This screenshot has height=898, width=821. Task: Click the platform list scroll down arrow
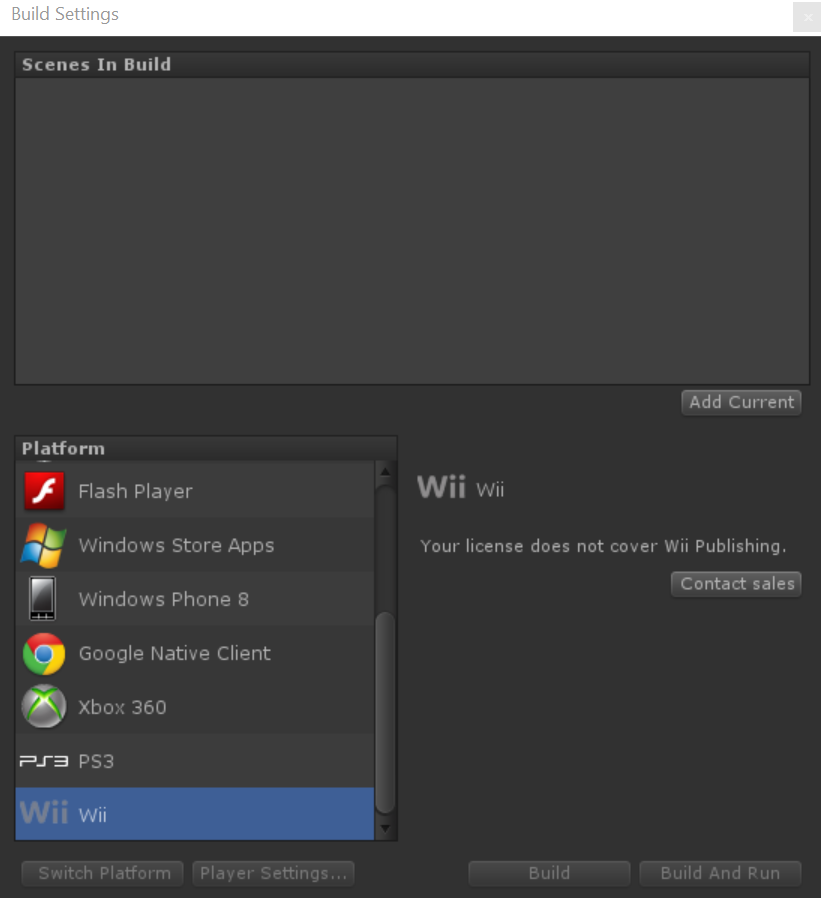[385, 828]
